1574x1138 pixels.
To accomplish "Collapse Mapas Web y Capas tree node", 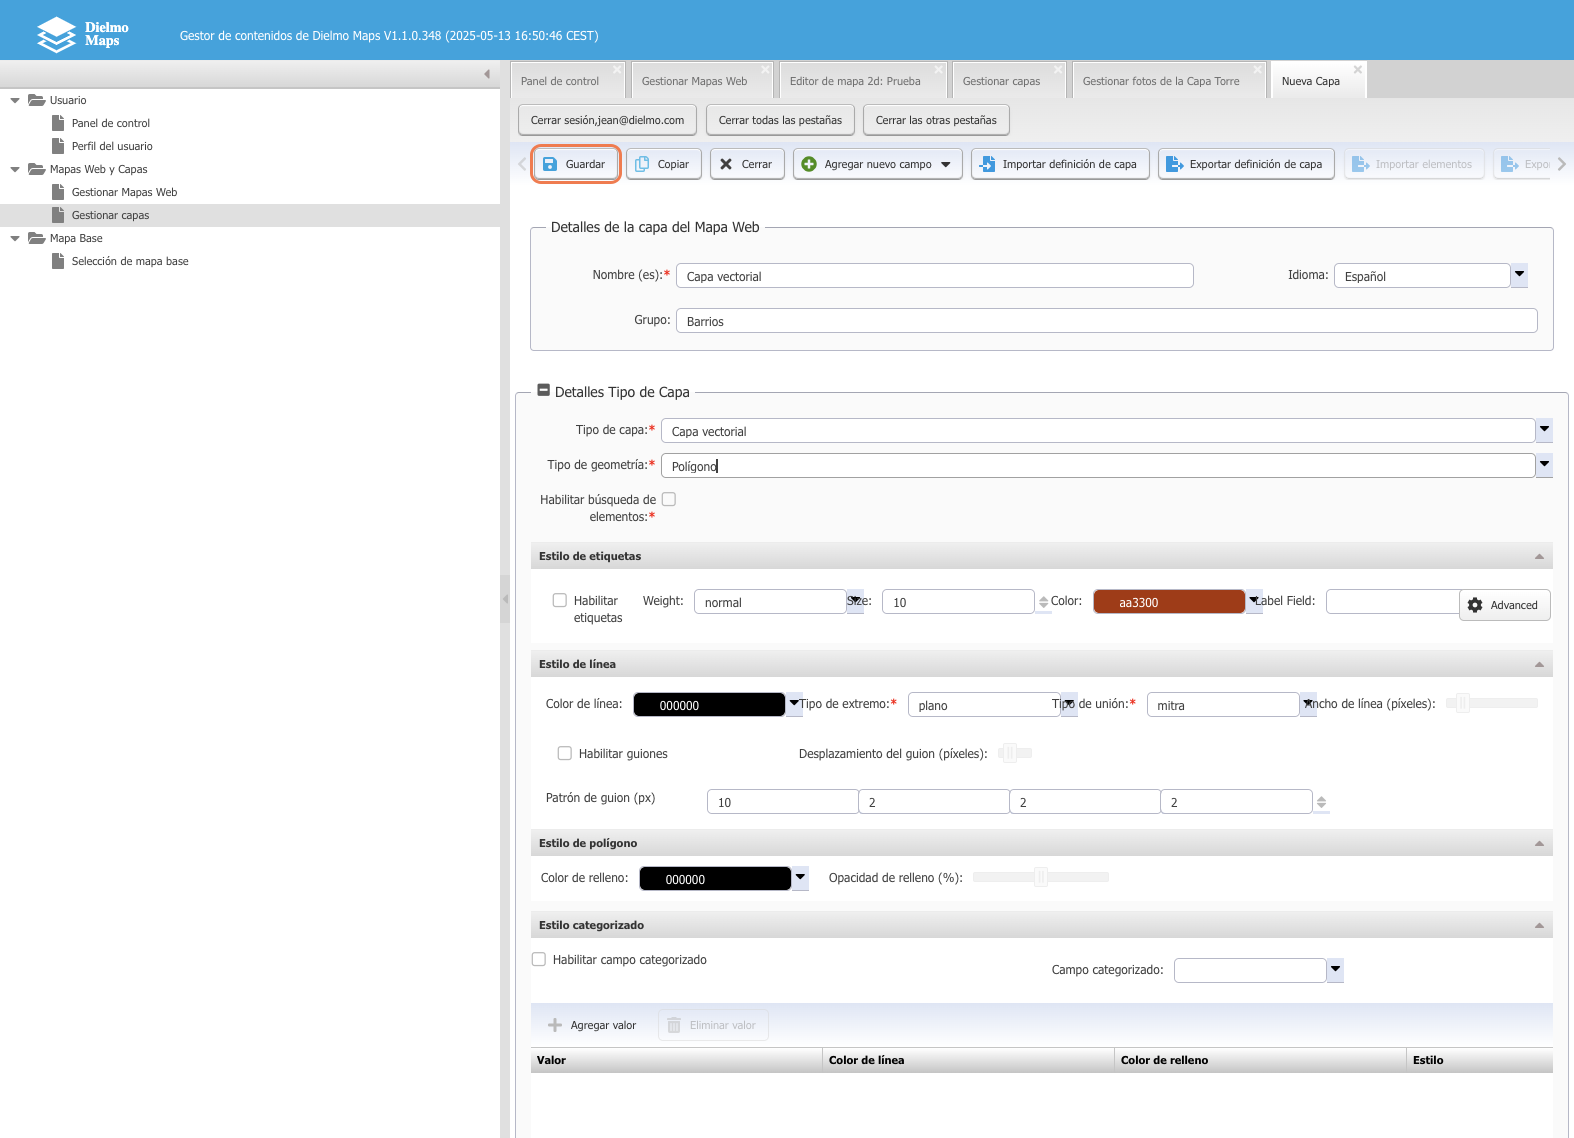I will pyautogui.click(x=15, y=169).
